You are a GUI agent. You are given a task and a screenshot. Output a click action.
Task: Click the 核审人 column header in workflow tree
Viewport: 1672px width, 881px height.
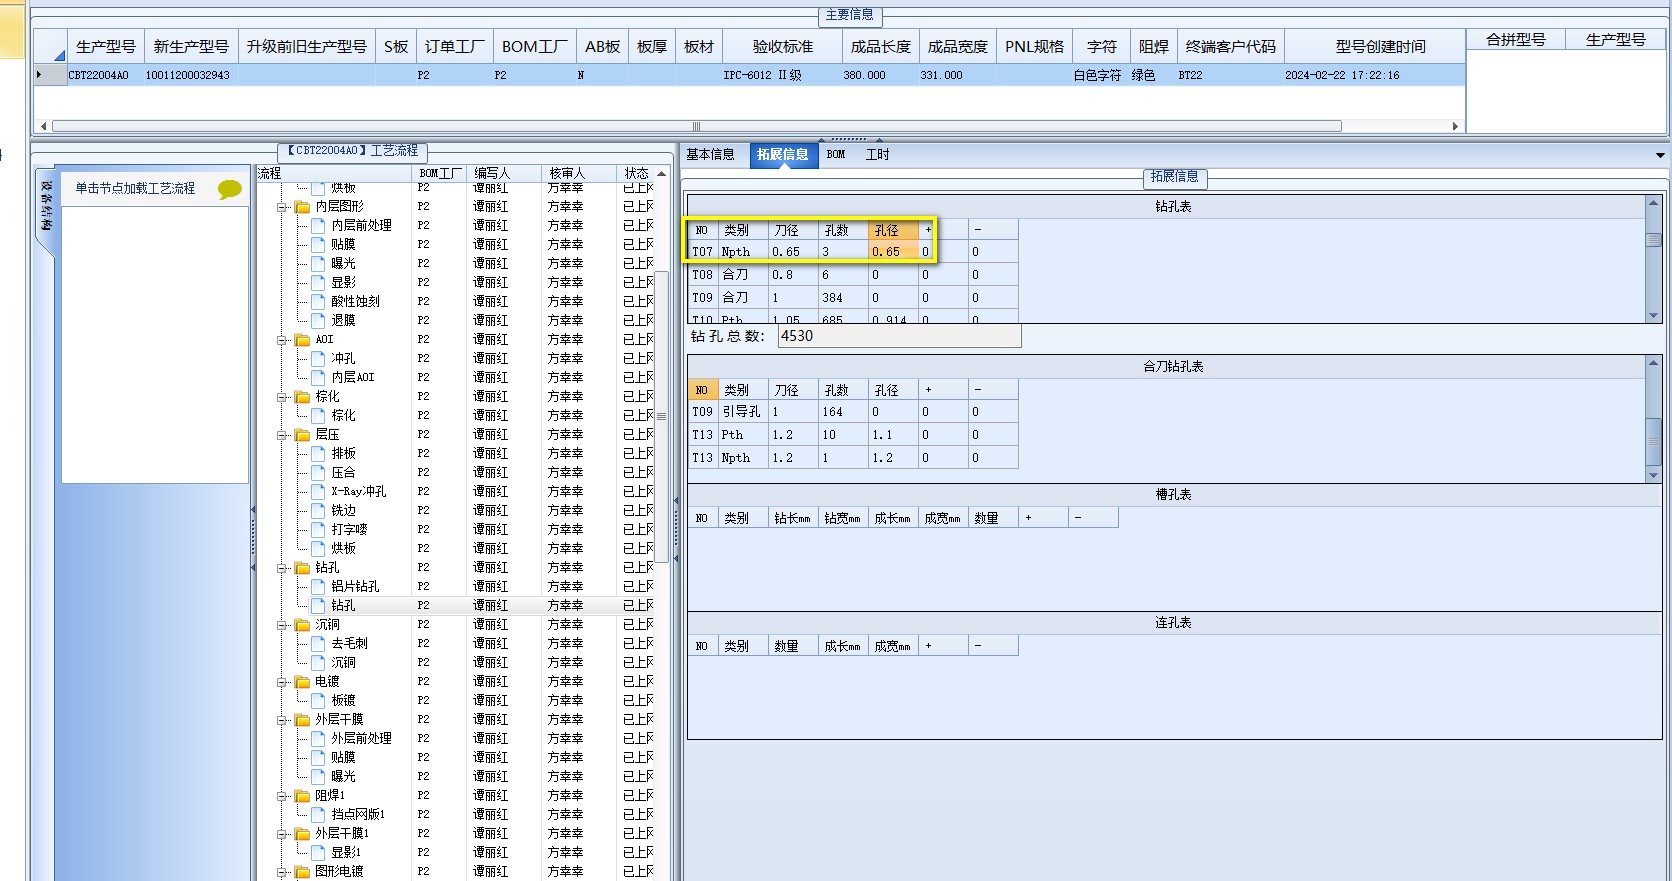click(x=578, y=174)
